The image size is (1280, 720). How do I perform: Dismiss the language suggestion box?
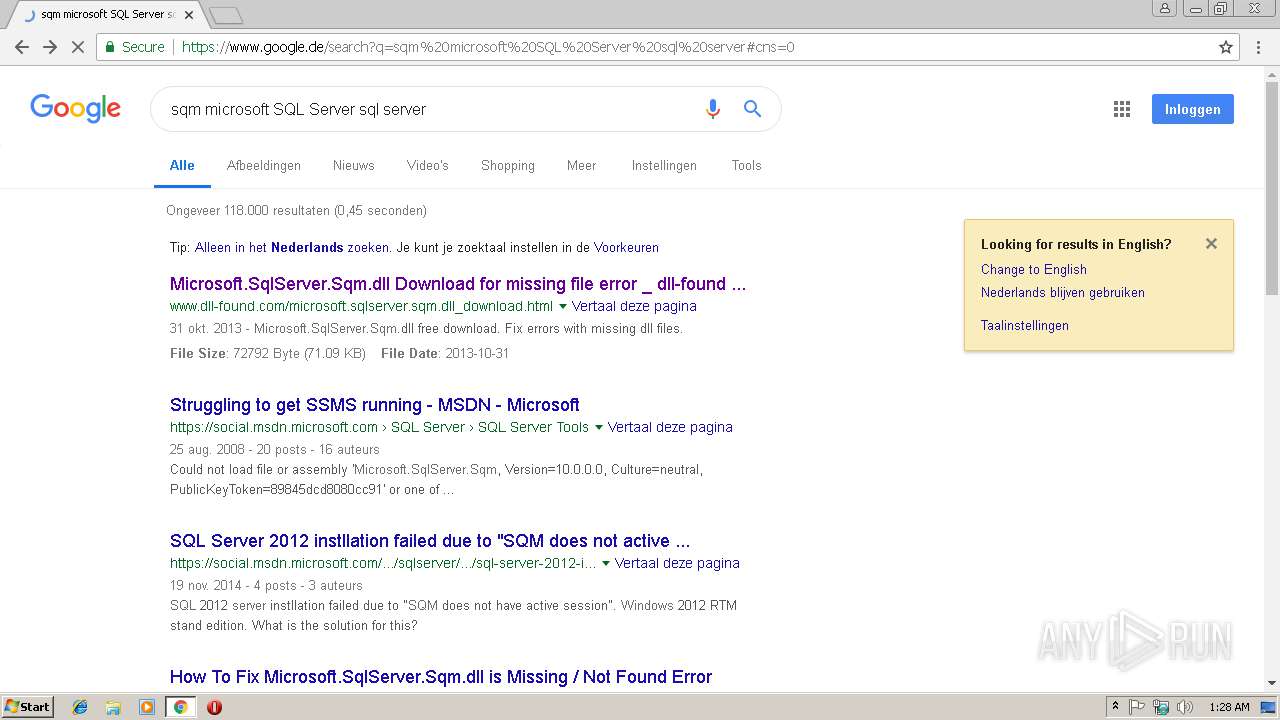[1211, 243]
